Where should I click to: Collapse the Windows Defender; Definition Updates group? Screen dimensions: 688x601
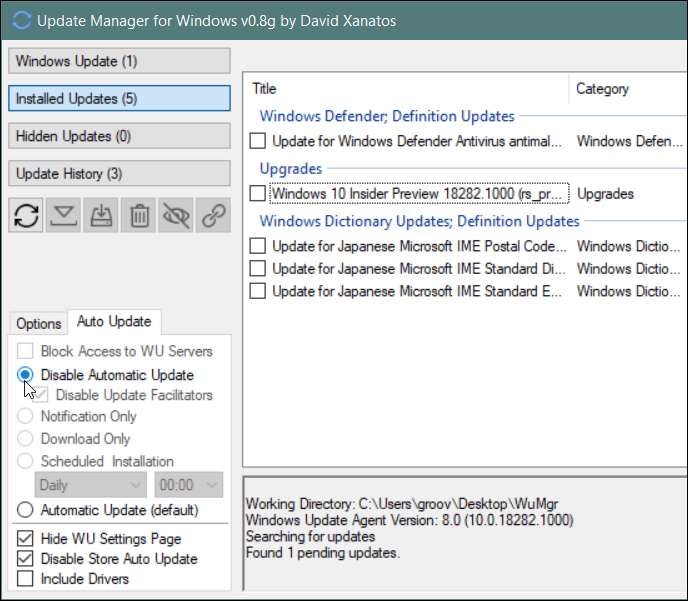[387, 116]
